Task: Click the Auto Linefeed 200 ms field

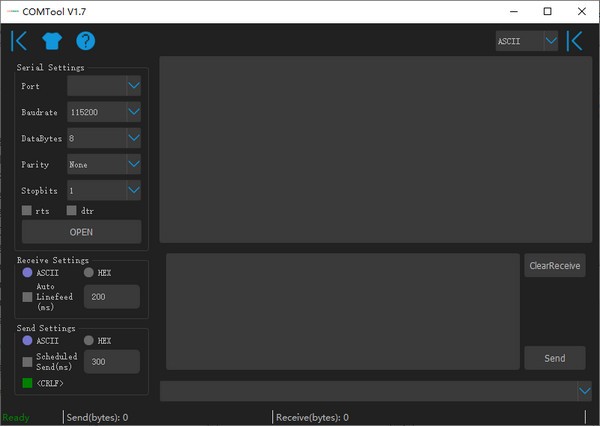Action: coord(112,297)
